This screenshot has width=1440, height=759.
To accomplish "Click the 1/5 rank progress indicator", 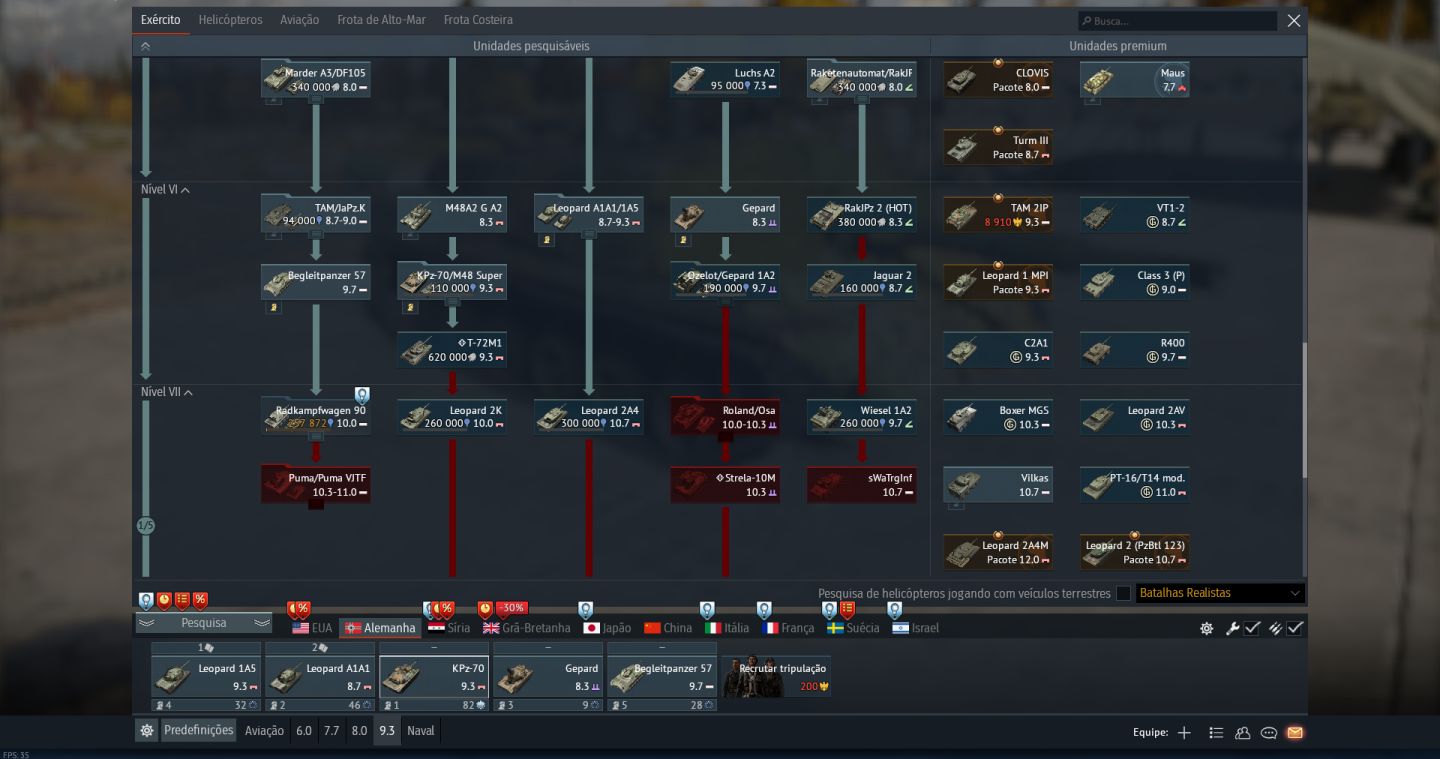I will coord(146,526).
